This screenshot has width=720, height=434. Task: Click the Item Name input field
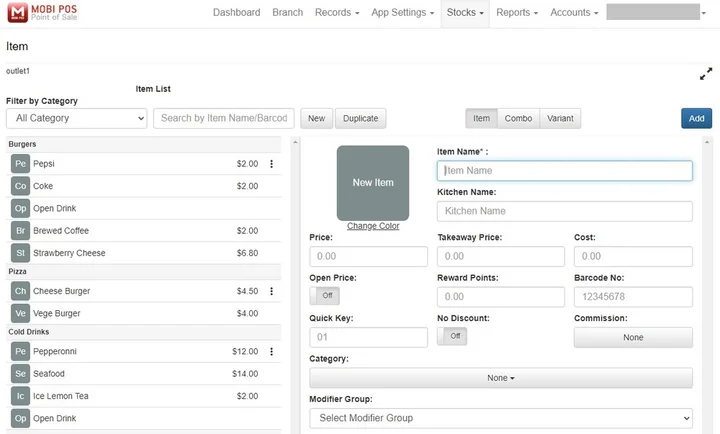[x=564, y=171]
